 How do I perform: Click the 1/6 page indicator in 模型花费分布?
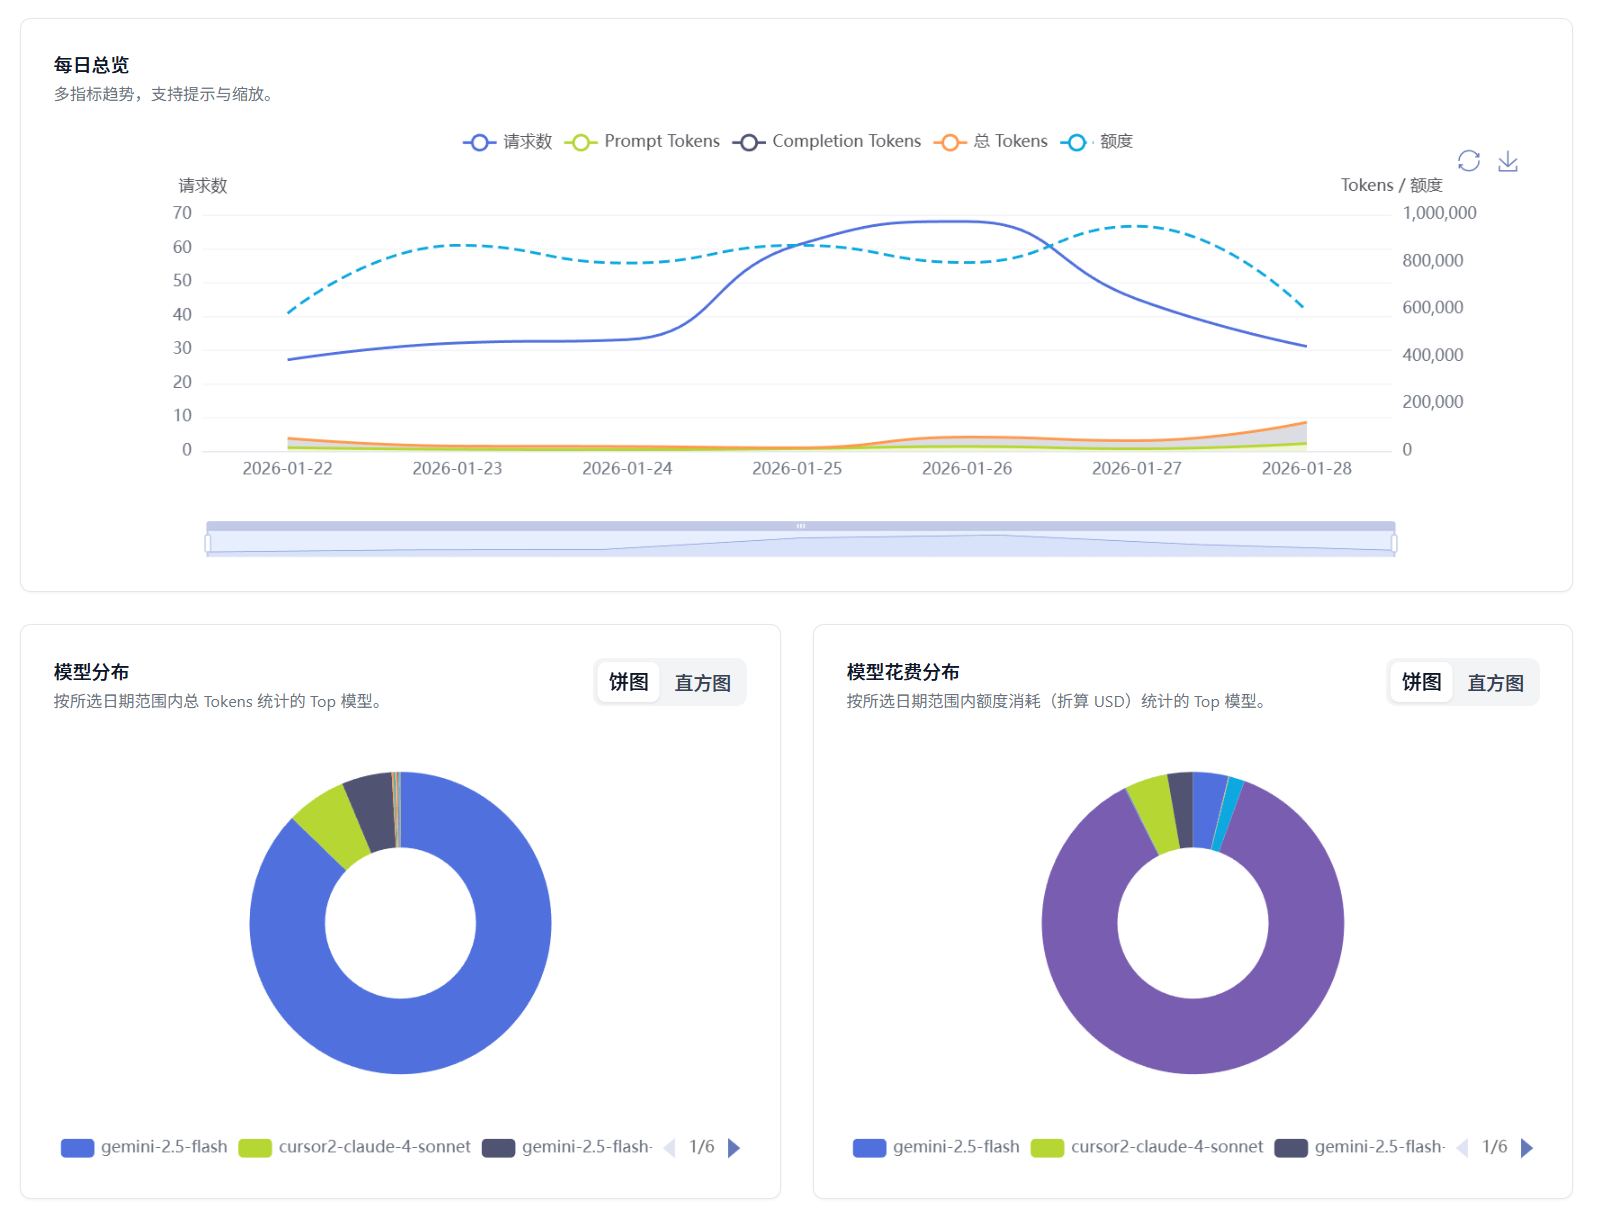click(1495, 1147)
